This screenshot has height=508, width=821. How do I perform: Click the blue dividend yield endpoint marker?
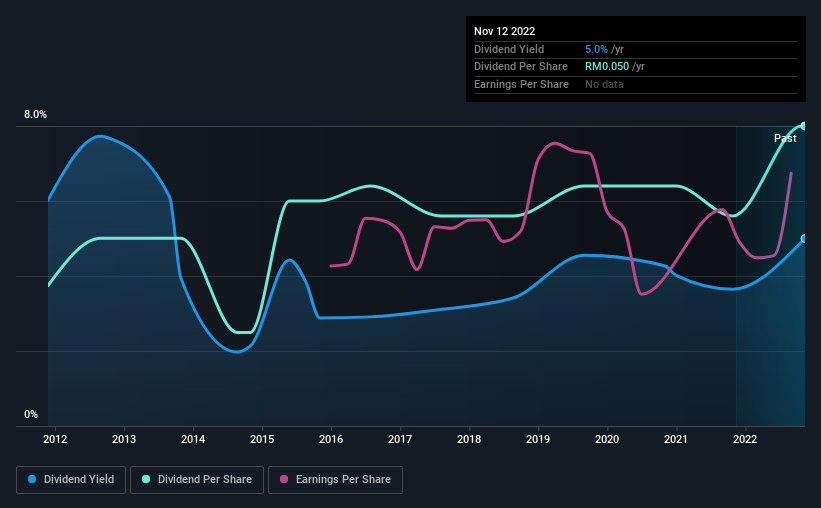pyautogui.click(x=804, y=239)
